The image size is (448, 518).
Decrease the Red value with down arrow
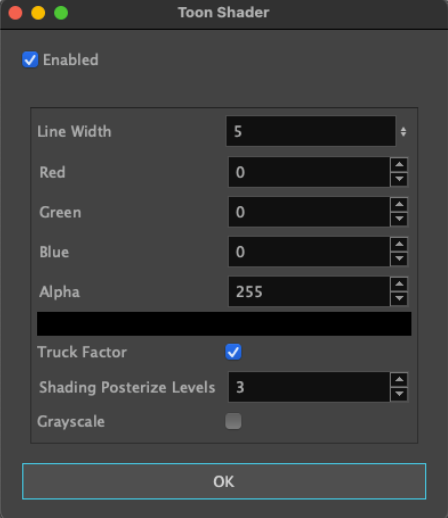399,179
